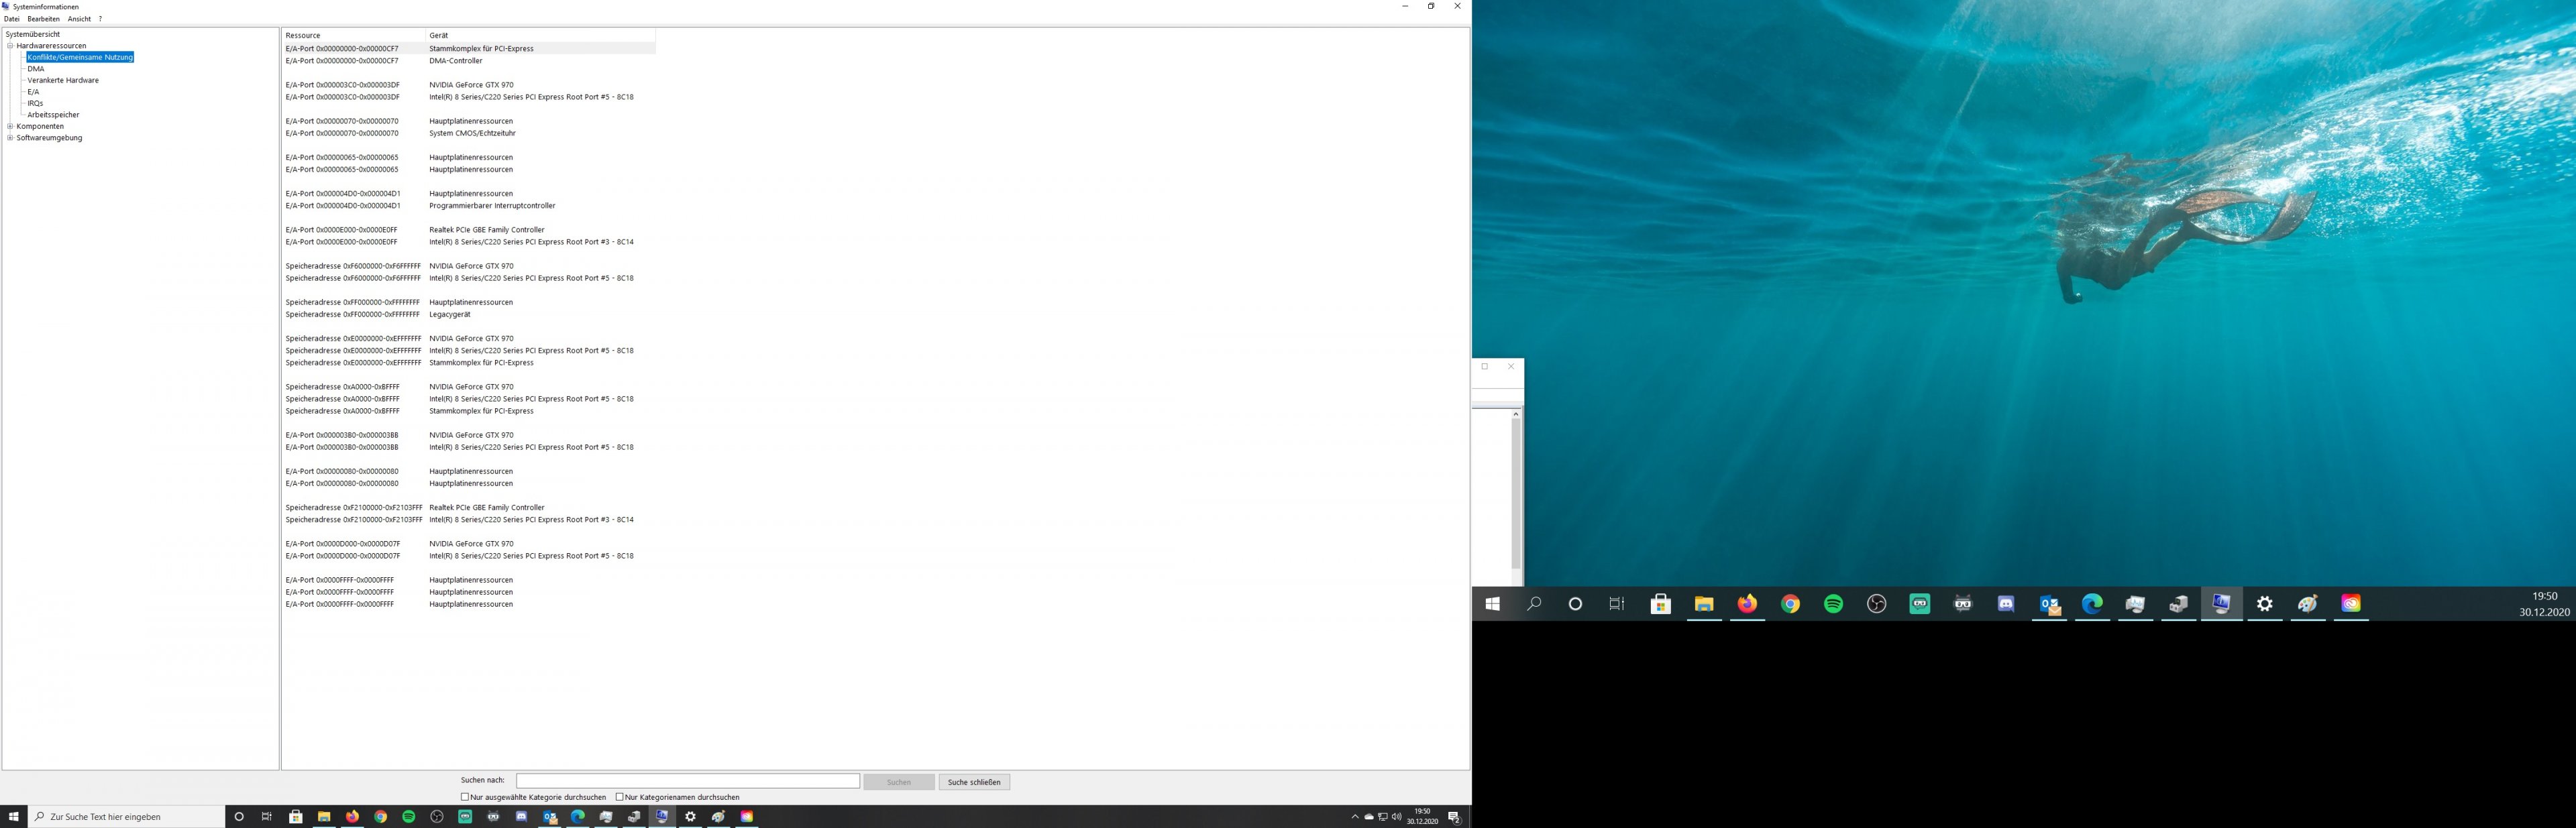Screen dimensions: 2576x828
Task: Open Windows Settings gear icon
Action: point(690,816)
